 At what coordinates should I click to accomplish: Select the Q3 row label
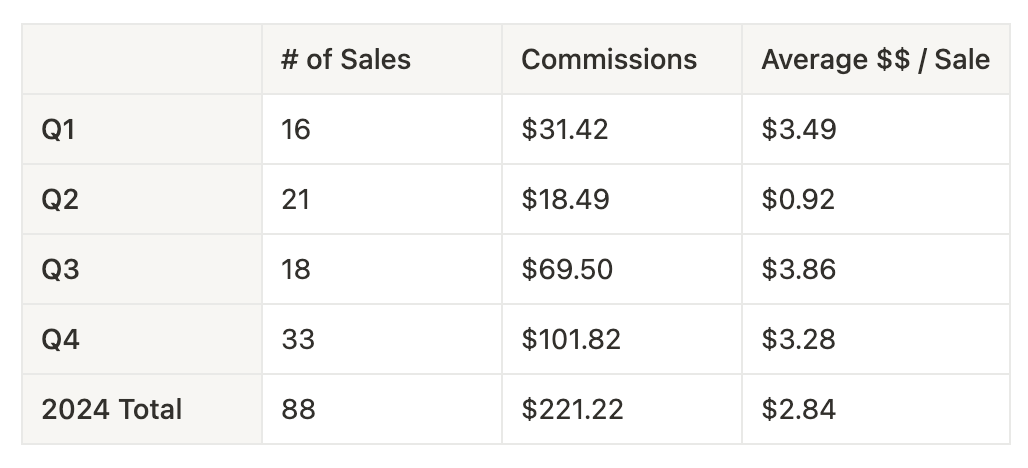coord(60,270)
